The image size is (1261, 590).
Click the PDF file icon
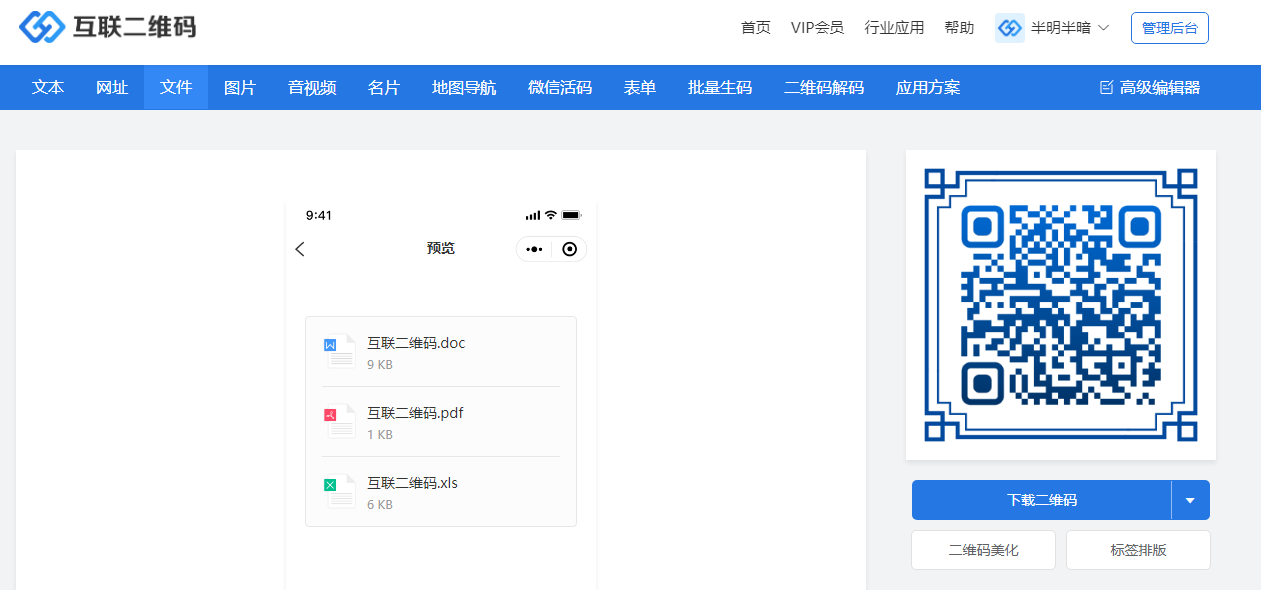(339, 422)
